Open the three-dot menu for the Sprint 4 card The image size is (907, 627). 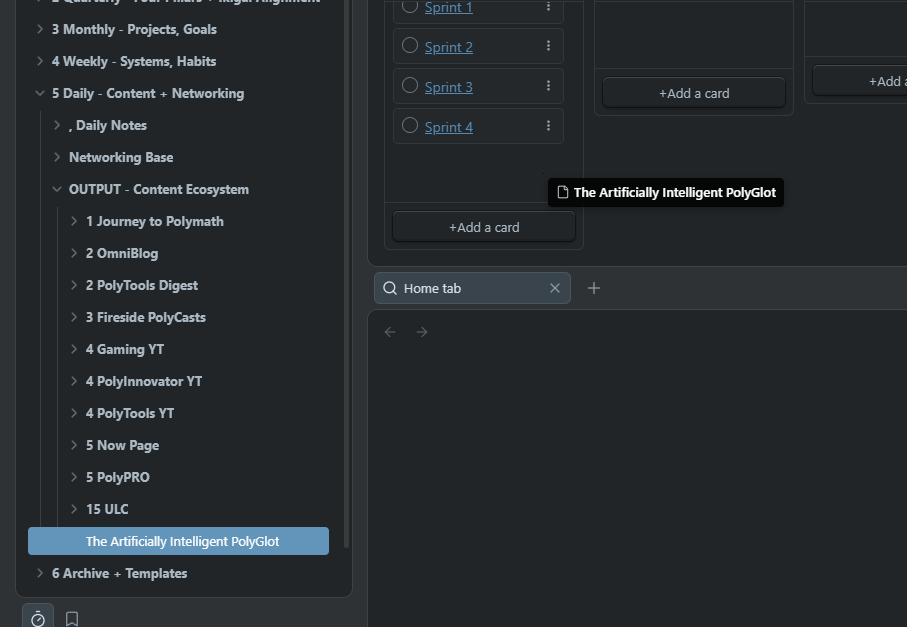pos(548,126)
